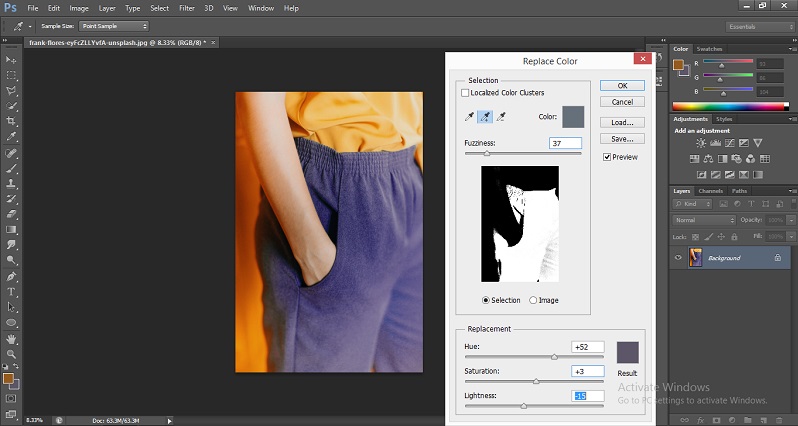
Task: Select the Ellipse shape tool
Action: (11, 323)
